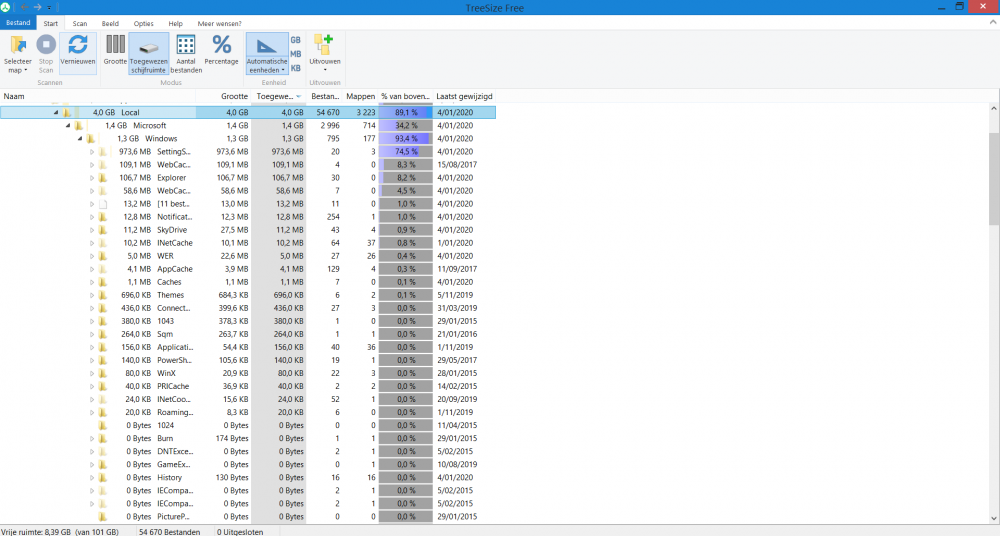Click the SkyDrive folder icon
Viewport: 1000px width, 536px height.
click(x=103, y=229)
